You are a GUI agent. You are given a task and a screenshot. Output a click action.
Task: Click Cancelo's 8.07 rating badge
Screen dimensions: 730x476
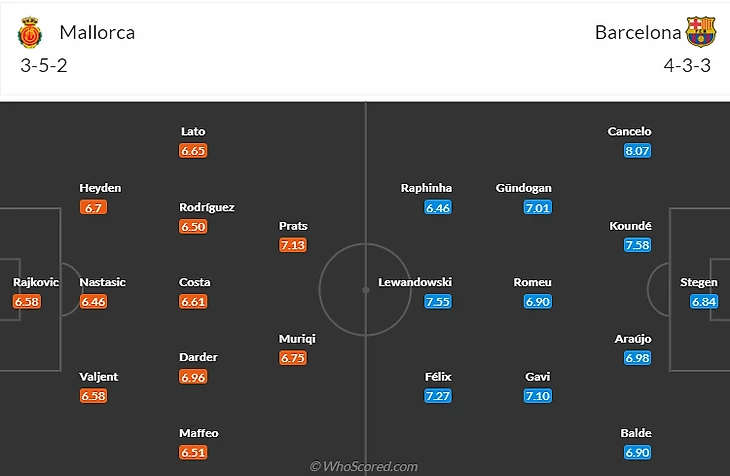(x=637, y=151)
